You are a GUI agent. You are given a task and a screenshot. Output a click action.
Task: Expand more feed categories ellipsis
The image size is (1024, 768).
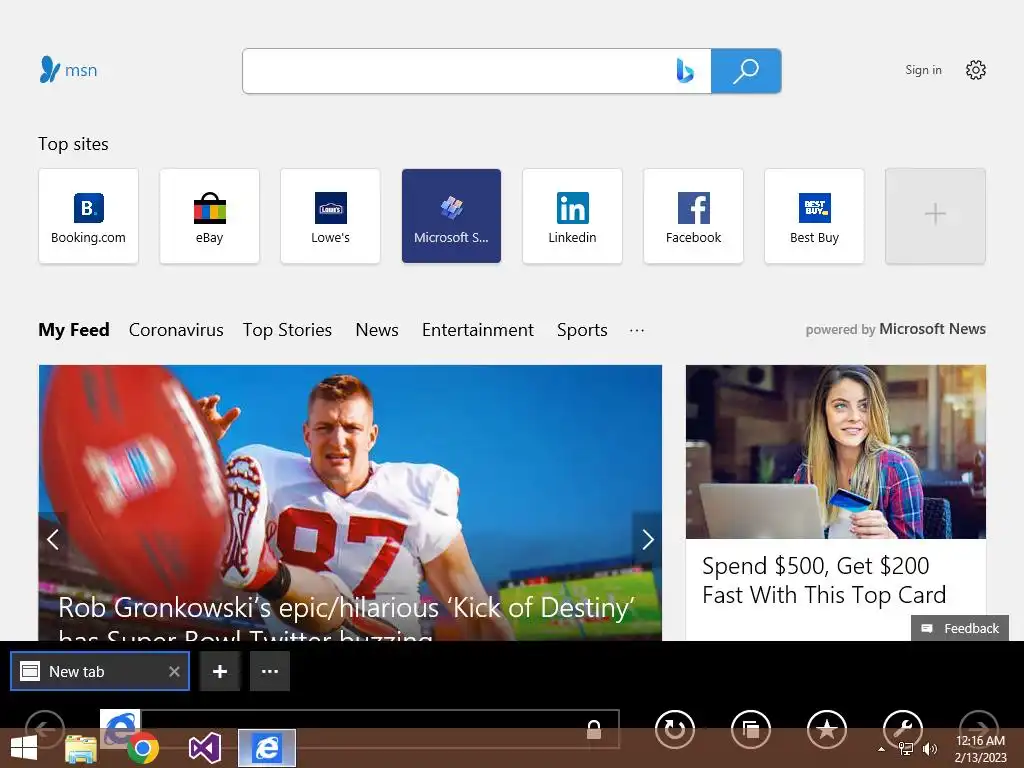click(637, 330)
